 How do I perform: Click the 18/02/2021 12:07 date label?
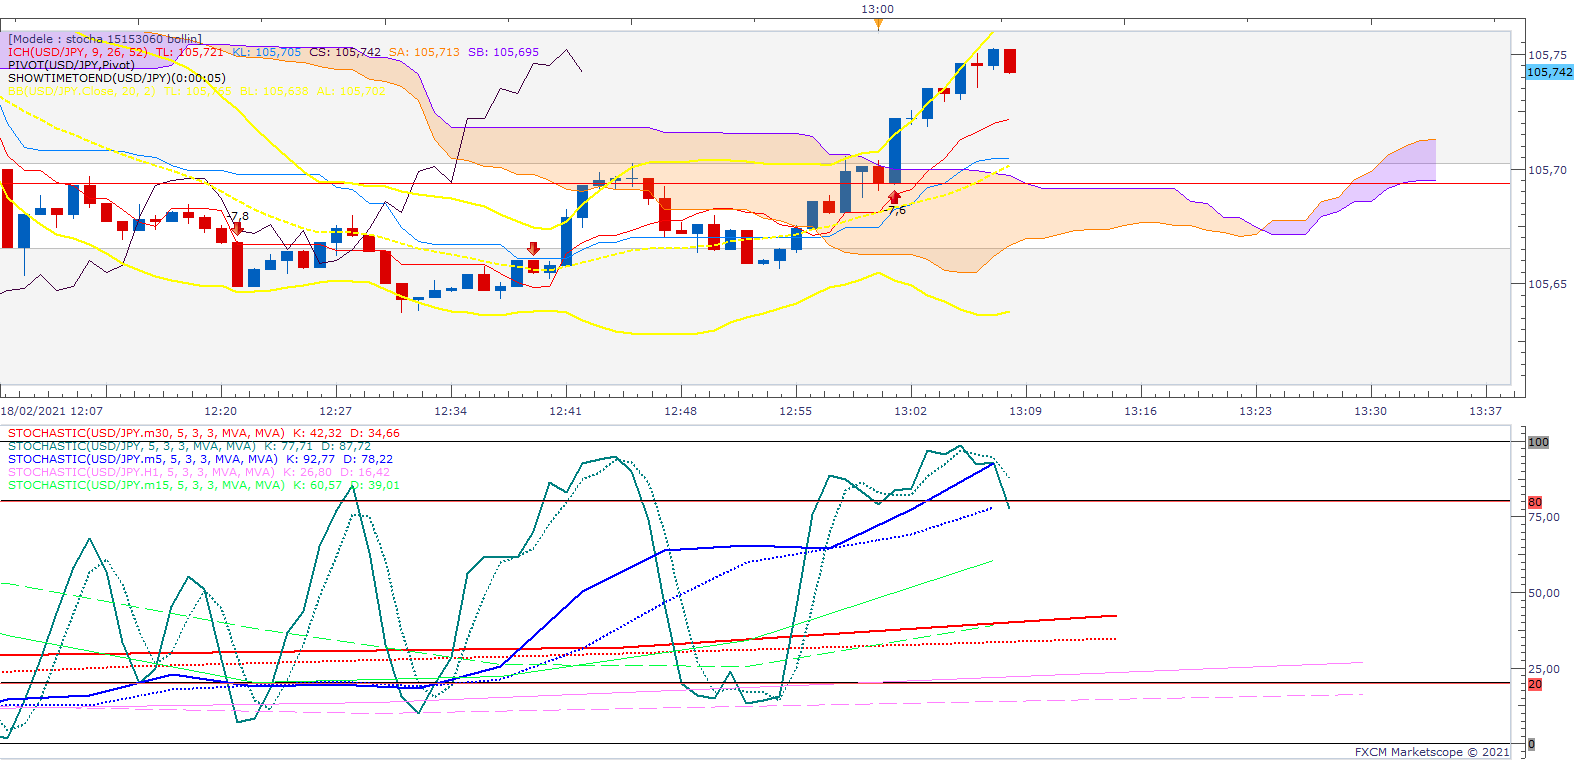point(52,411)
